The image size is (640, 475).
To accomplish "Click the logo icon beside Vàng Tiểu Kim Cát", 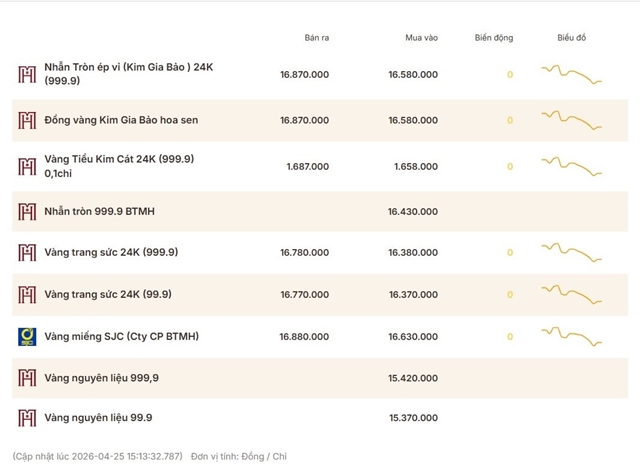I will [x=28, y=166].
